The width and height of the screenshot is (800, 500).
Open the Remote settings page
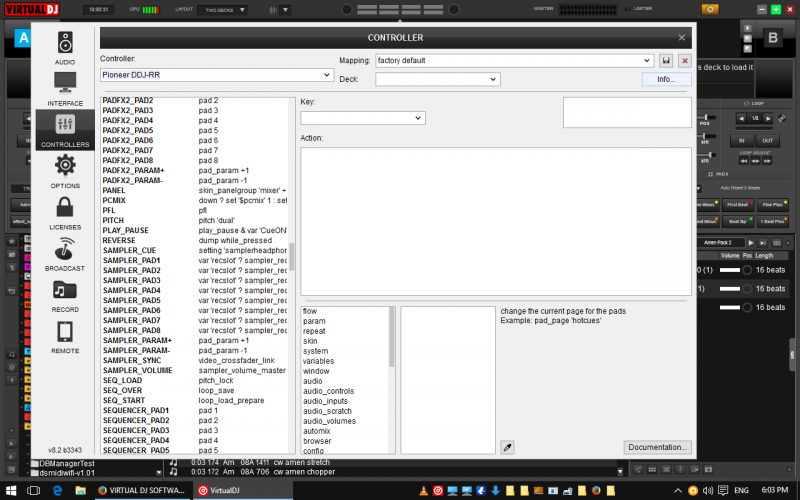coord(65,337)
